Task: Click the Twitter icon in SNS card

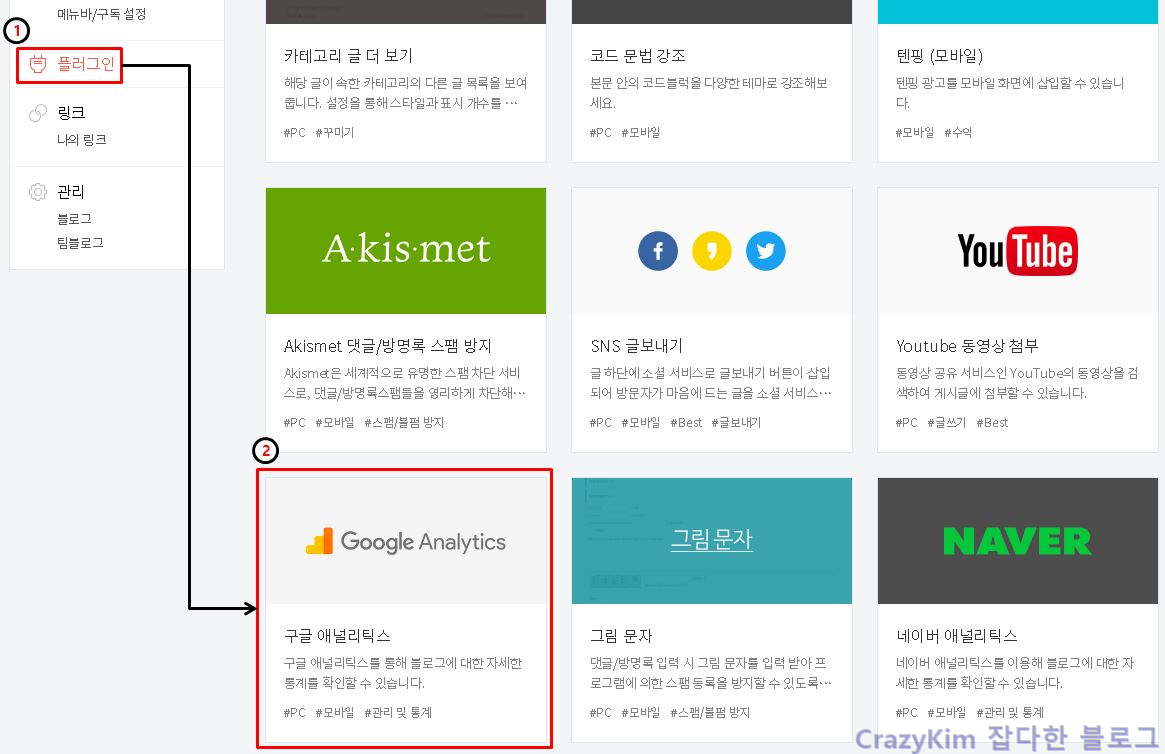Action: click(765, 251)
